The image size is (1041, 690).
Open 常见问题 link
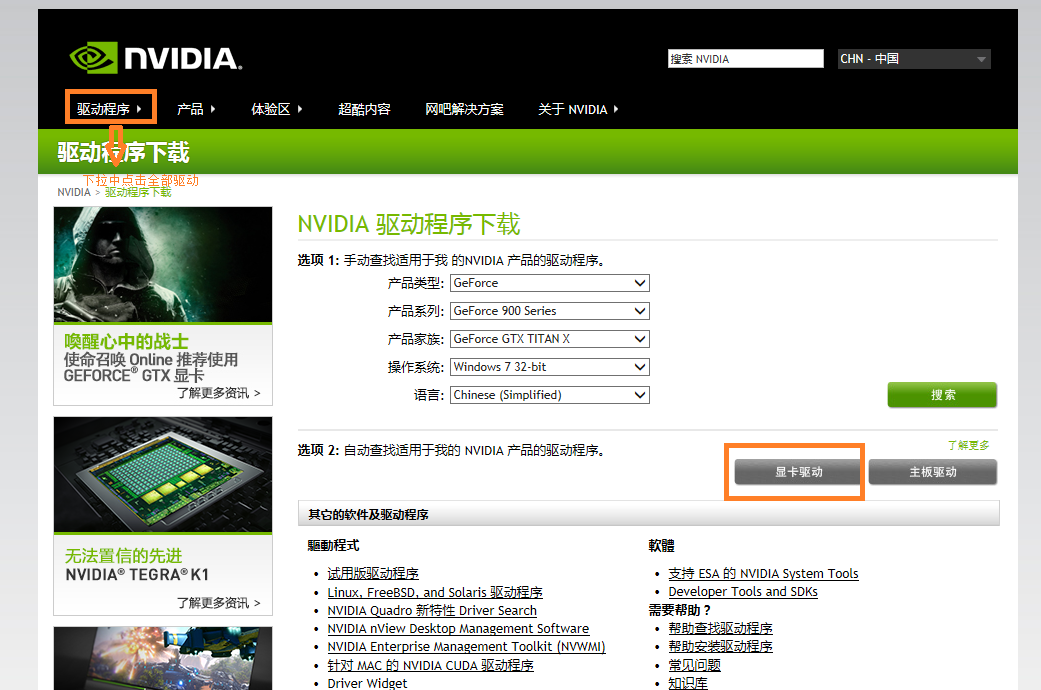pyautogui.click(x=694, y=665)
